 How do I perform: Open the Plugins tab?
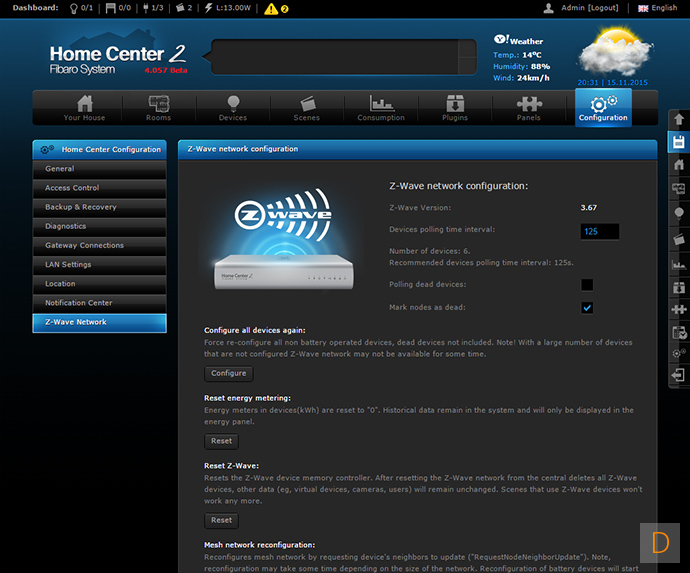455,108
